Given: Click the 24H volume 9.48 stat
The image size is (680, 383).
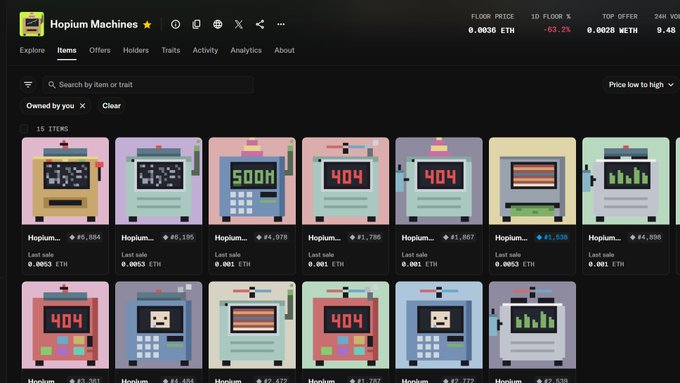Looking at the screenshot, I should pos(667,24).
